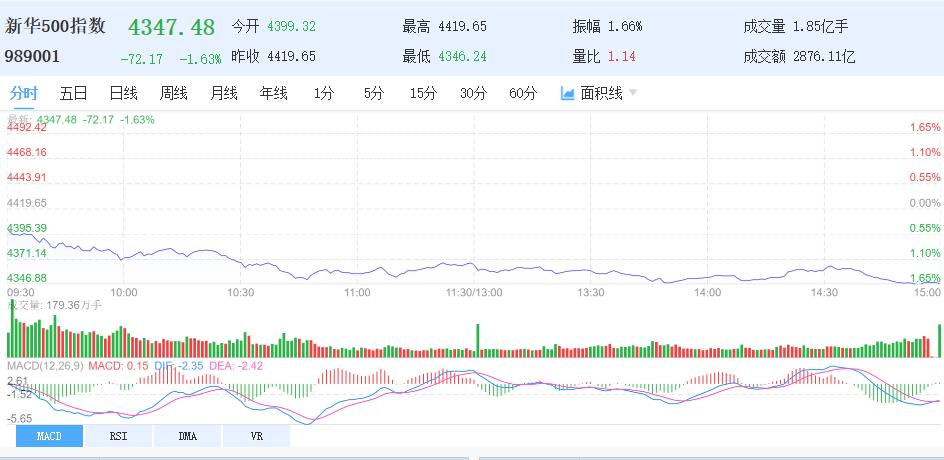Open the 五日 five-day chart tab
The height and width of the screenshot is (460, 944).
point(74,93)
